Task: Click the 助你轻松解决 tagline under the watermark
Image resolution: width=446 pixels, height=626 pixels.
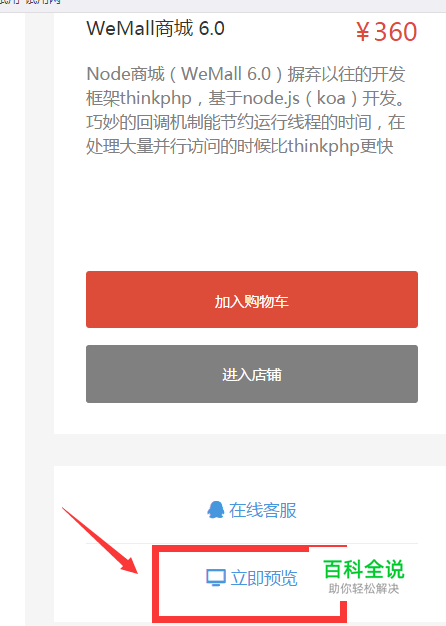Action: pos(364,588)
